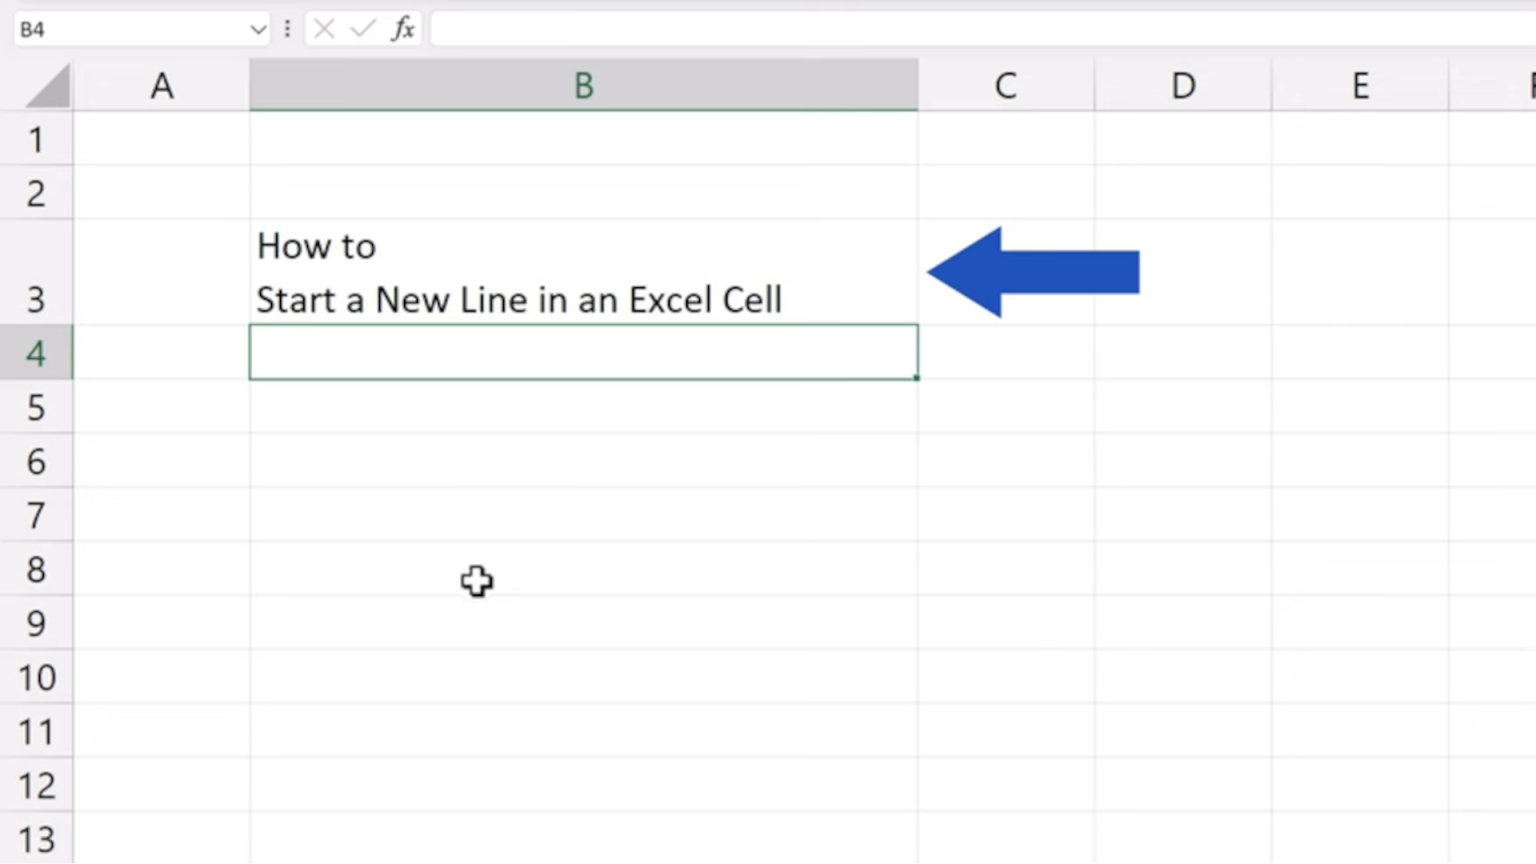Select column D header

[1183, 85]
